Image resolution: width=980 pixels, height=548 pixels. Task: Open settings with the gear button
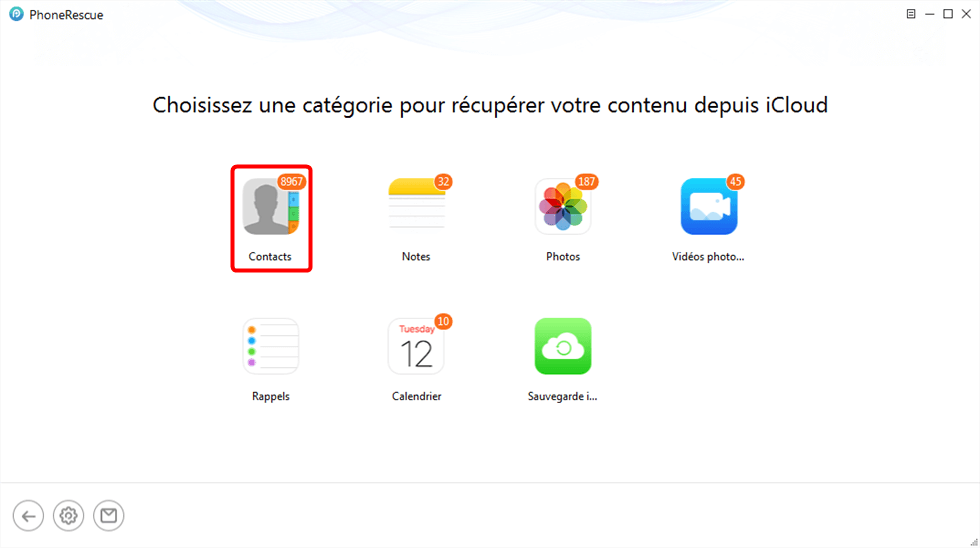pos(68,516)
